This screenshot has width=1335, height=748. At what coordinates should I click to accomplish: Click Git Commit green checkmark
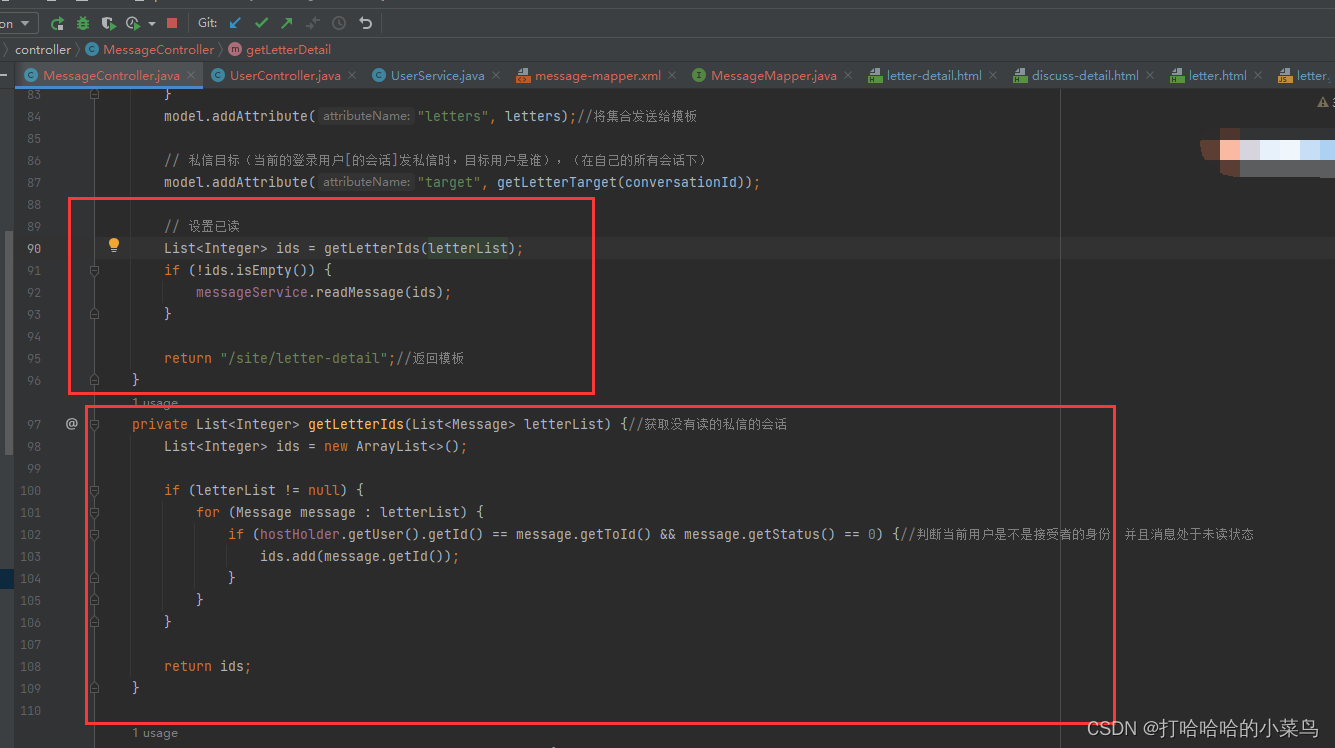262,22
